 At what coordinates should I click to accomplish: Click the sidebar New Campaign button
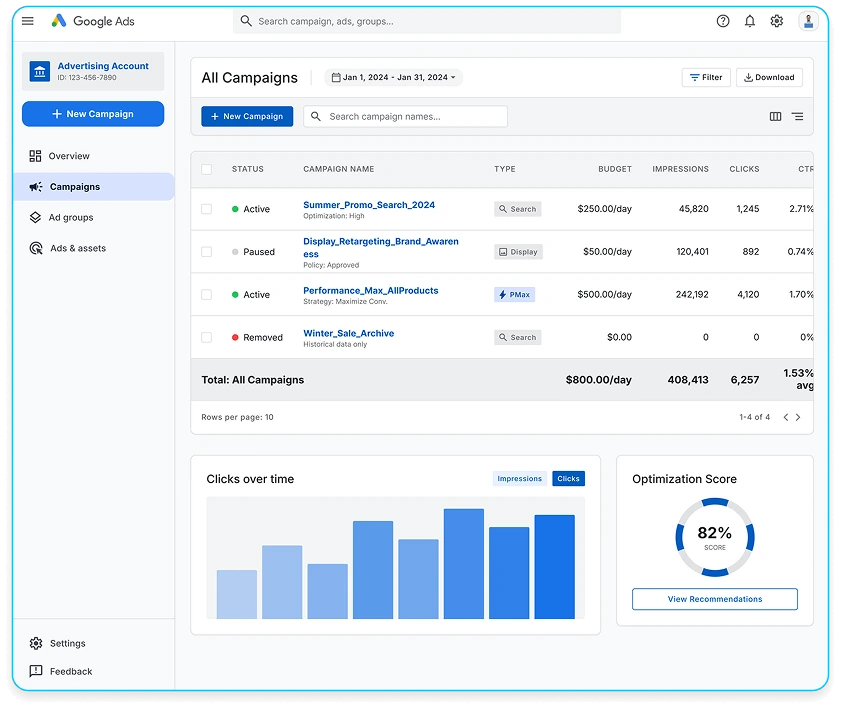pyautogui.click(x=93, y=114)
